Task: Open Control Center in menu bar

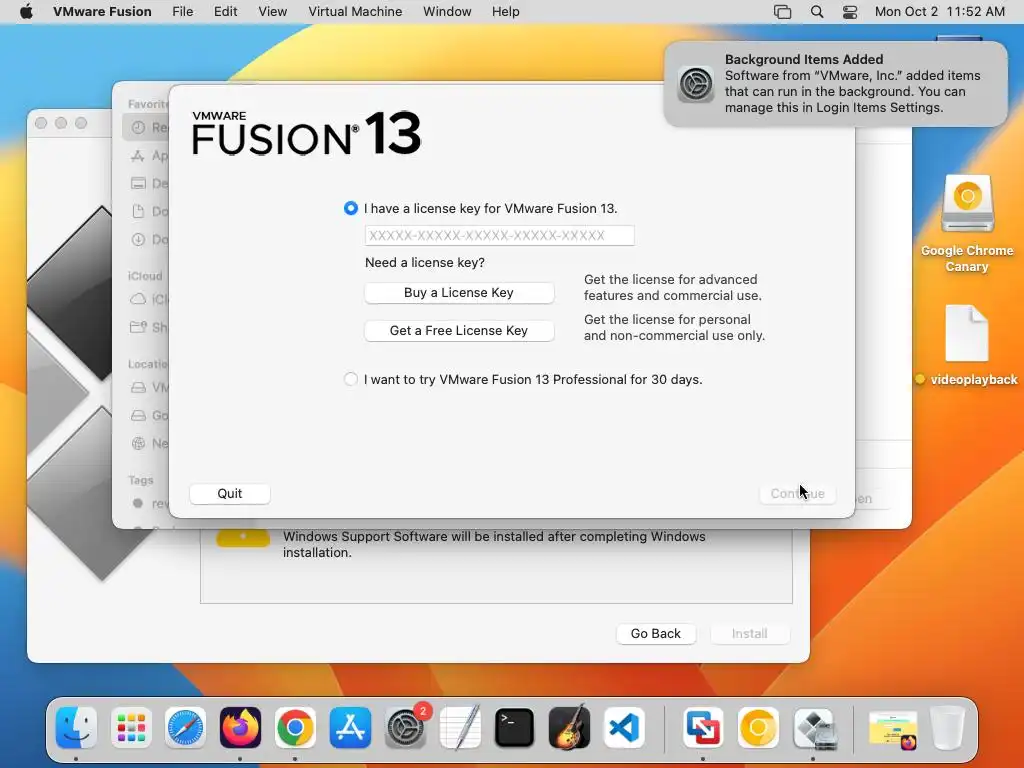Action: (x=850, y=12)
